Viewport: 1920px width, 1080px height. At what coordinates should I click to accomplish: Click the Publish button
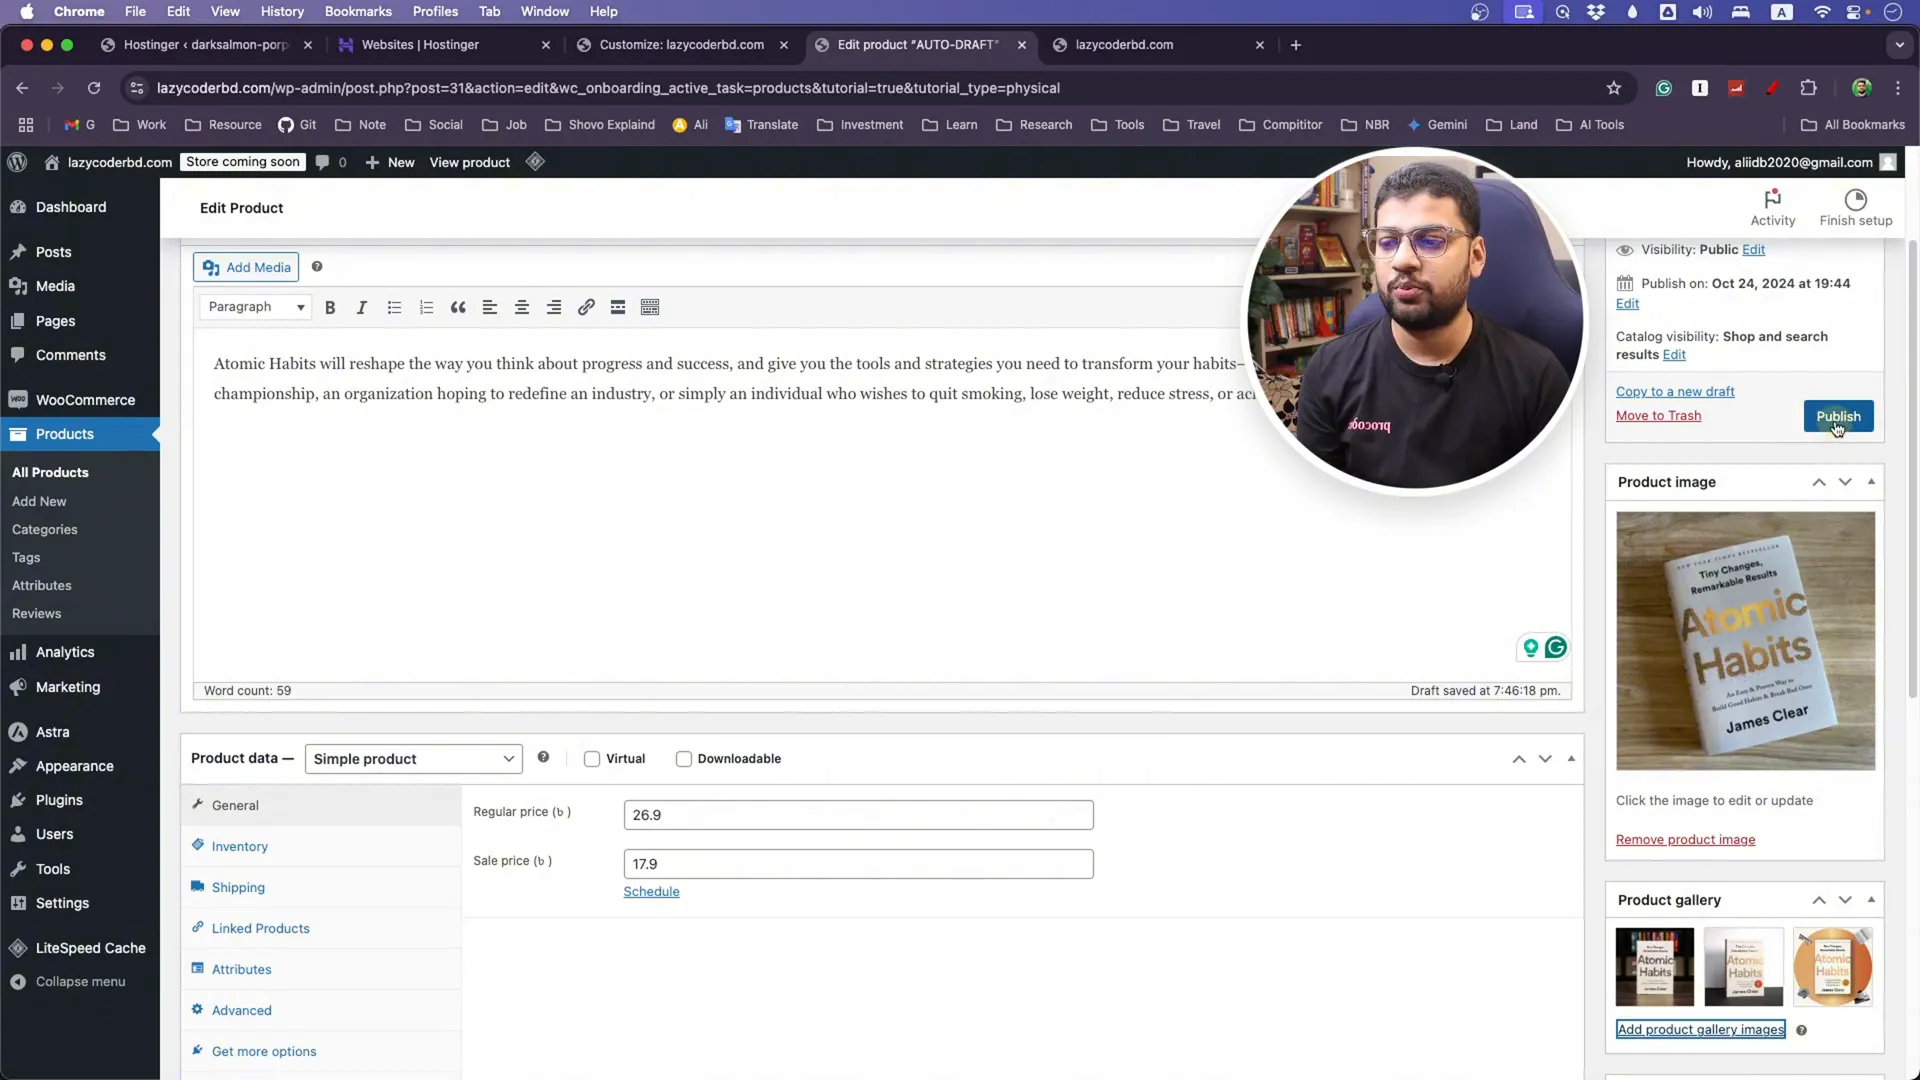(x=1838, y=415)
